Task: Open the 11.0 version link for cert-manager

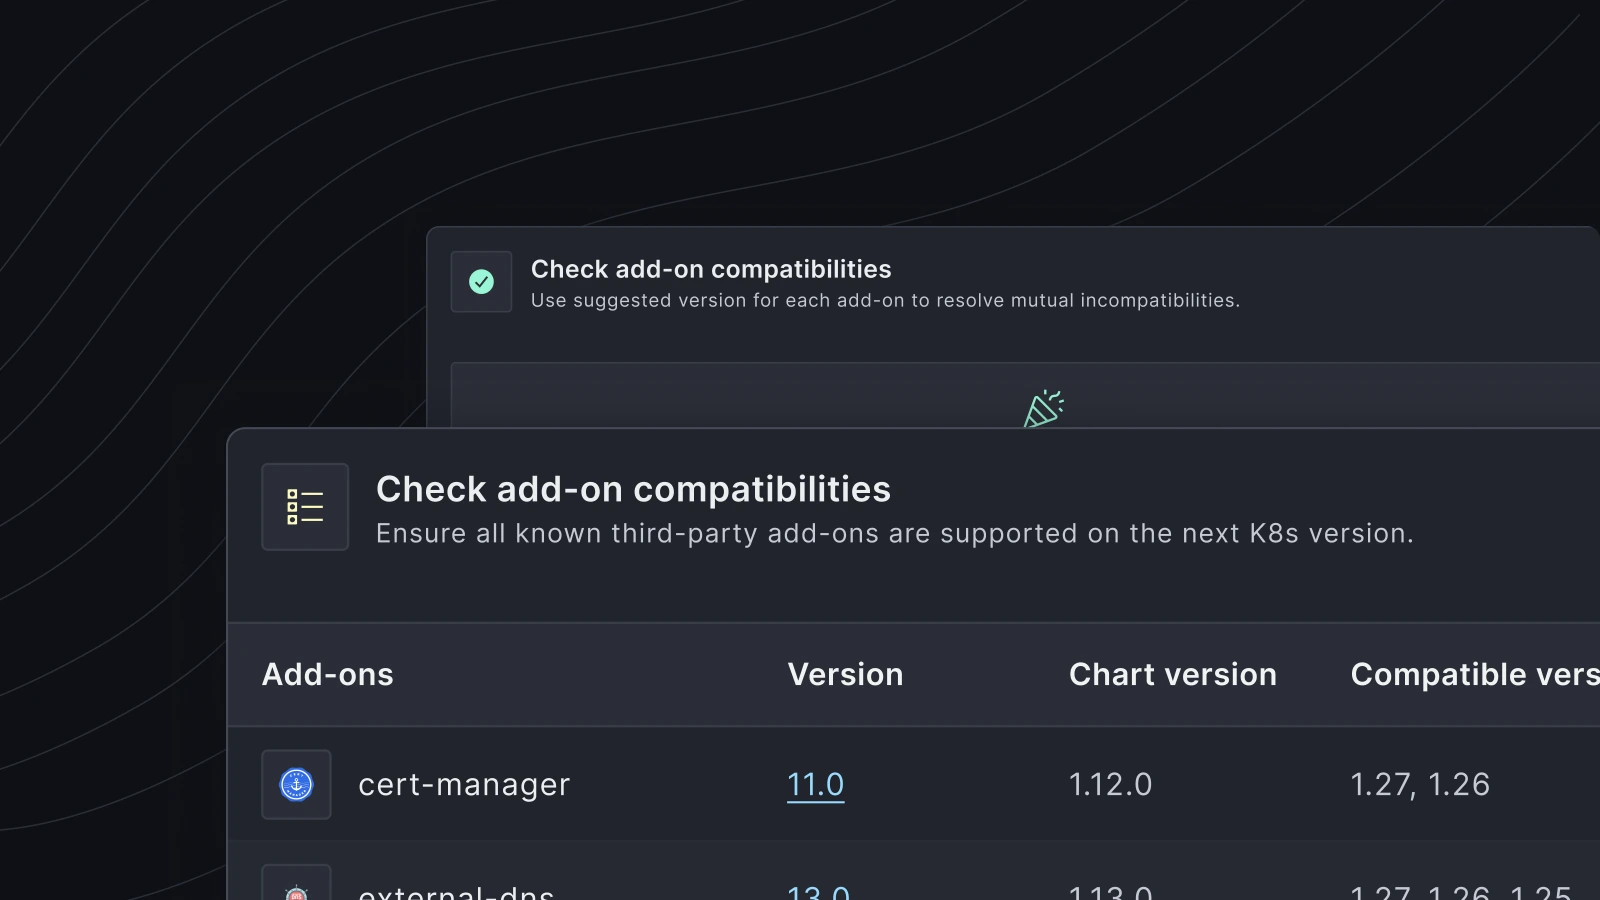Action: click(x=815, y=784)
